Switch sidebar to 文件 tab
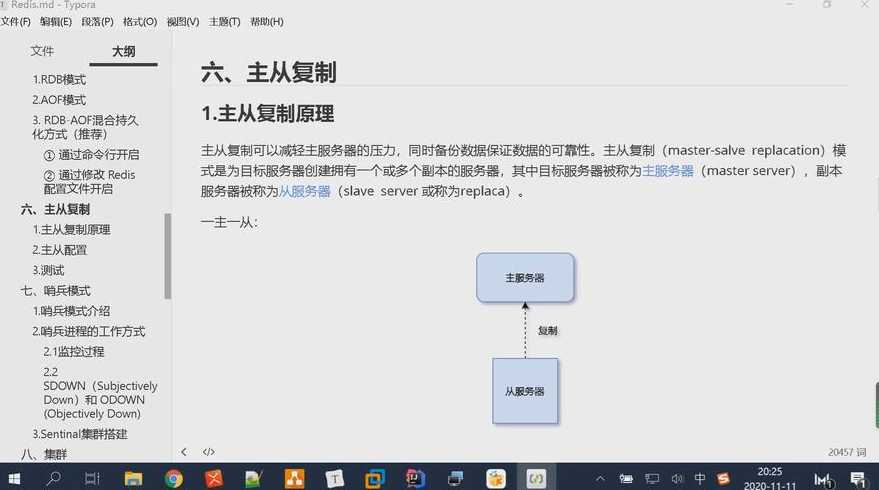The image size is (879, 490). 42,52
